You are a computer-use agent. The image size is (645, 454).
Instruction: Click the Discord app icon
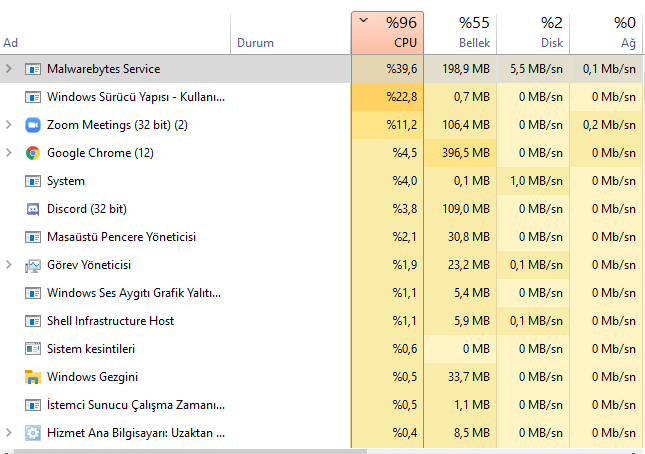pyautogui.click(x=32, y=209)
